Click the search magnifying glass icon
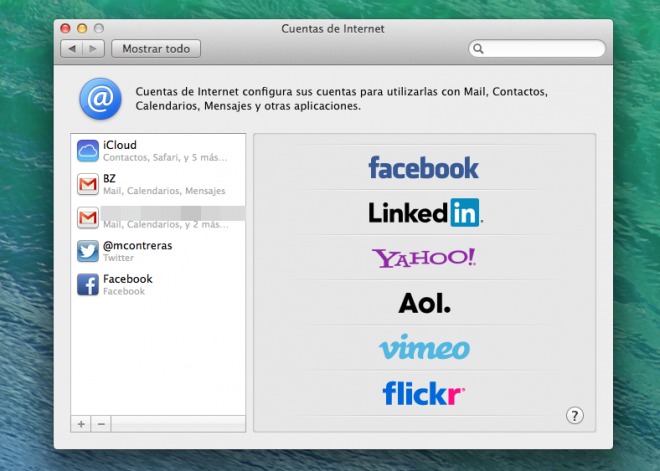660x471 pixels. click(478, 49)
